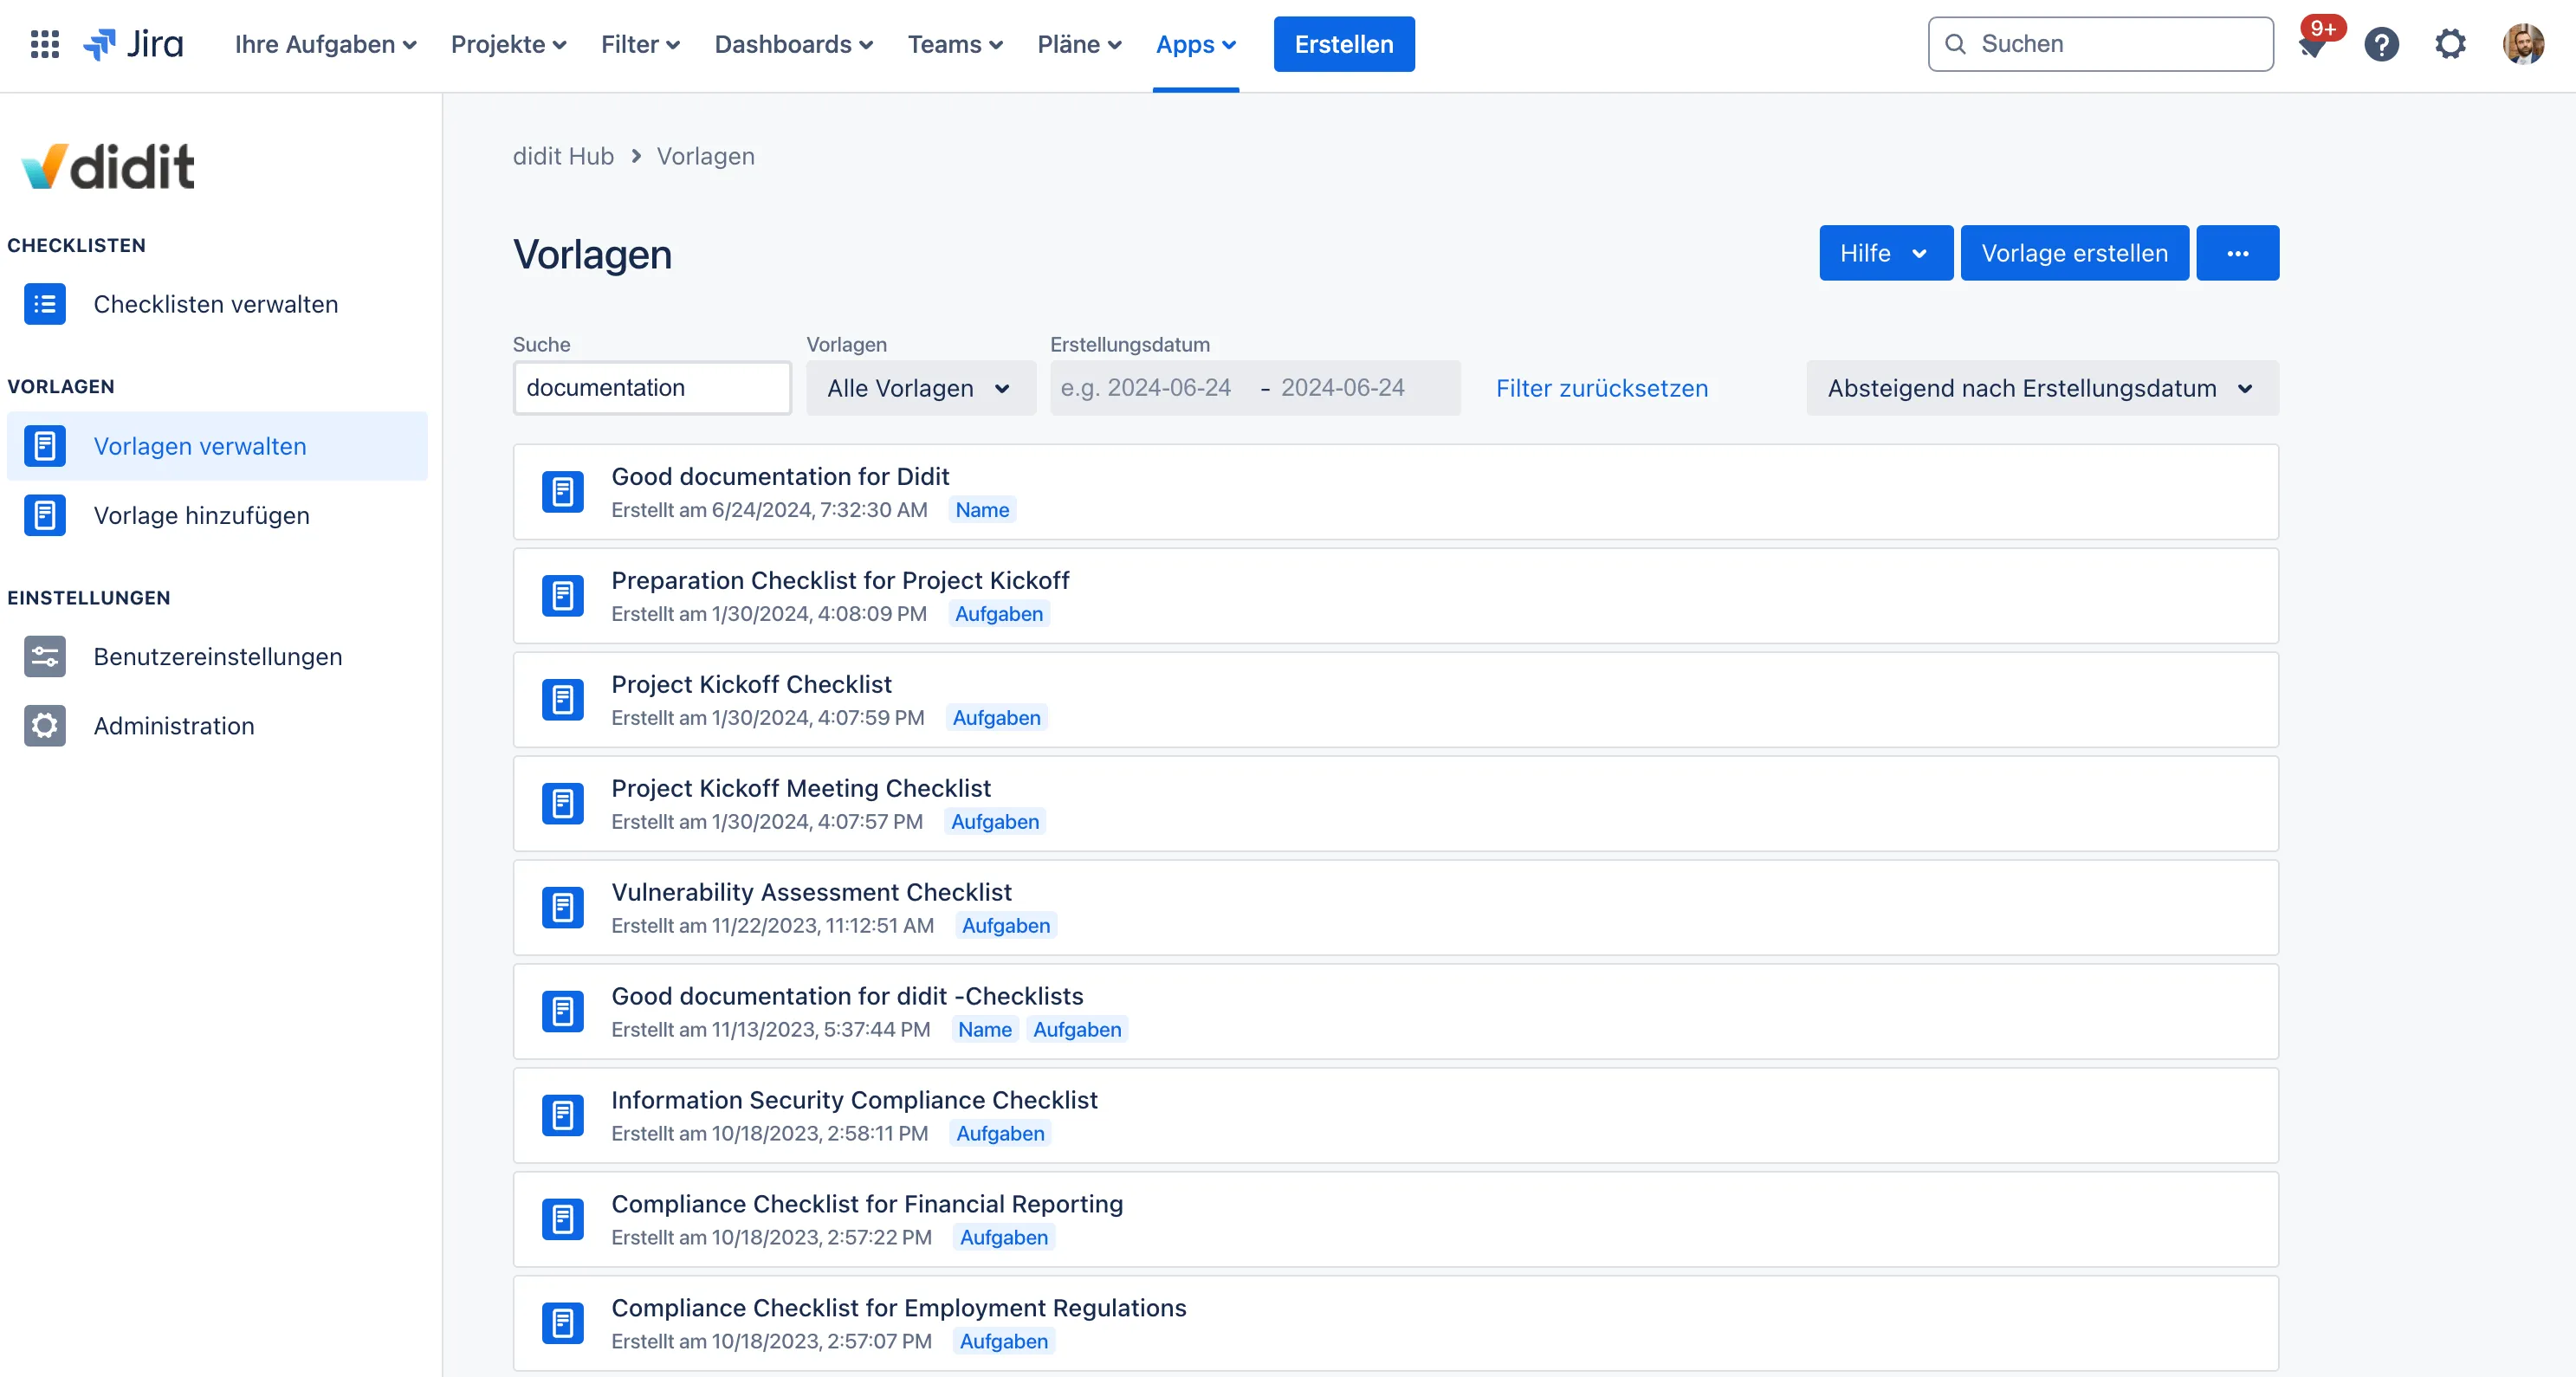Image resolution: width=2576 pixels, height=1377 pixels.
Task: Click the Vorlage erstellen button
Action: pos(2074,253)
